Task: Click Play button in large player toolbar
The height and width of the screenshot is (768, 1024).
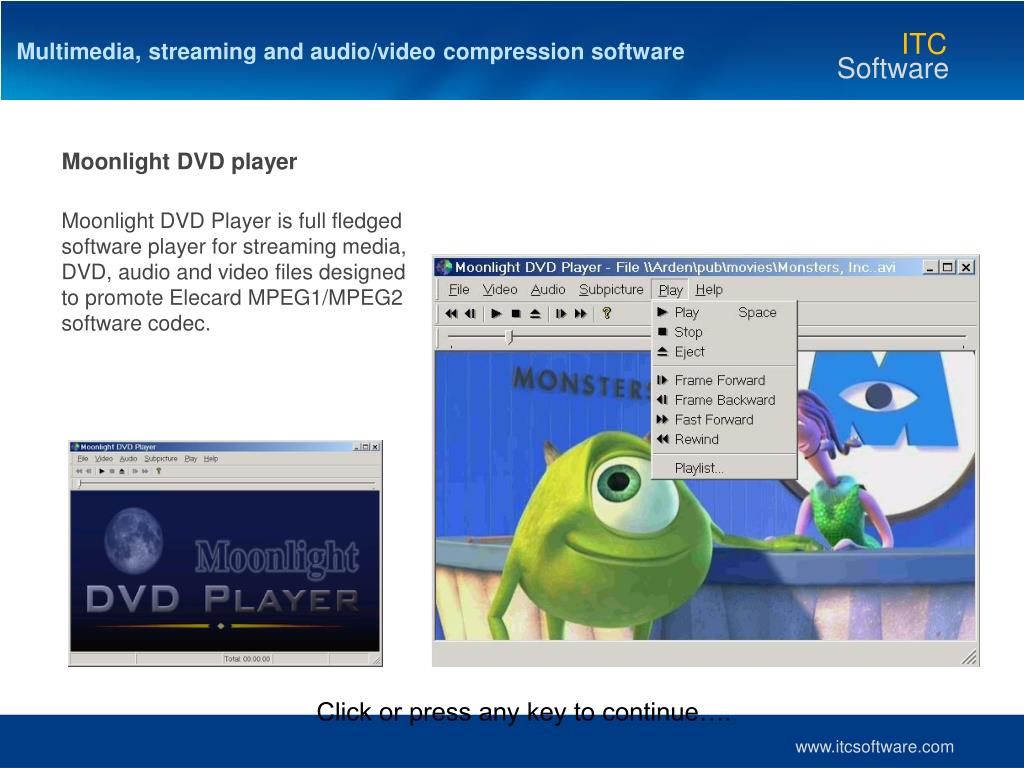Action: coord(496,313)
